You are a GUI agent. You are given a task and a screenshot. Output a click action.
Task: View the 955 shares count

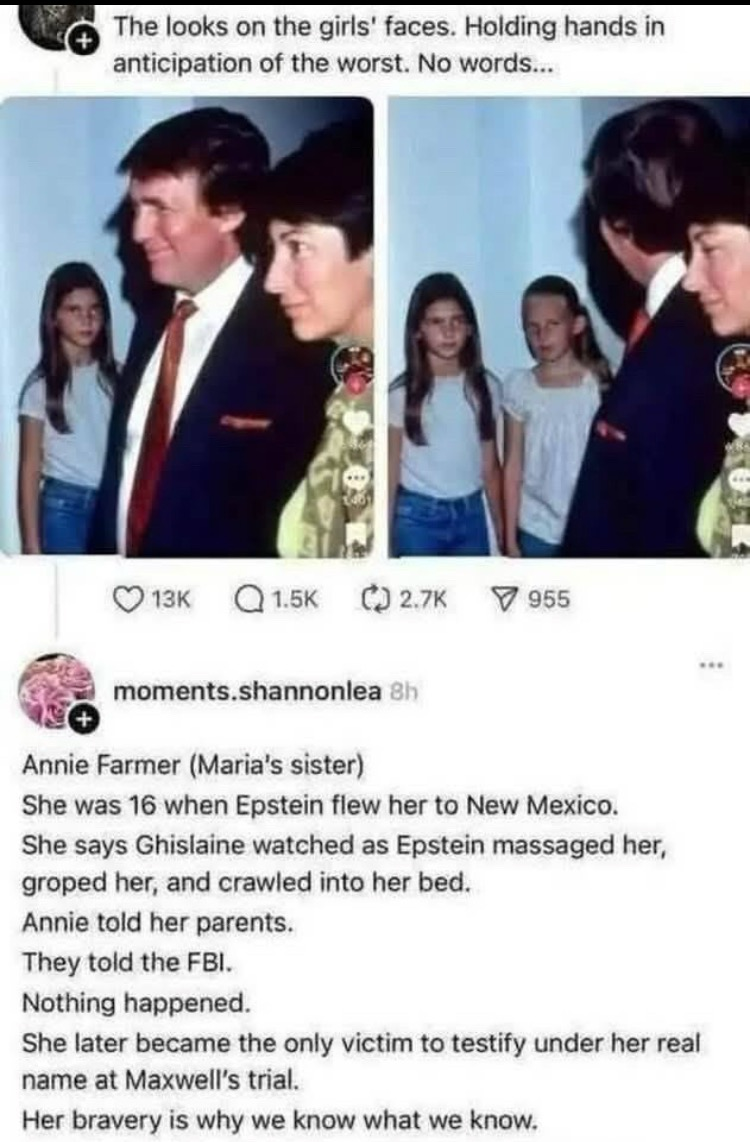pyautogui.click(x=548, y=599)
